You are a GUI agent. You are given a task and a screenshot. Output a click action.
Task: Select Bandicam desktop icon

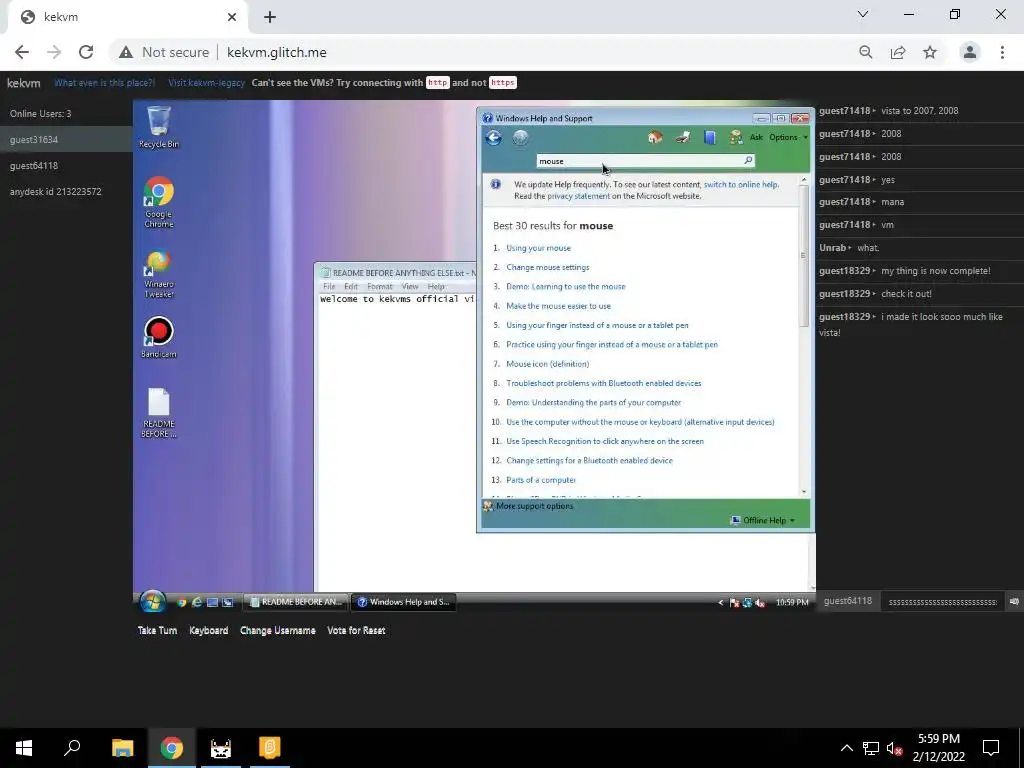coord(159,337)
